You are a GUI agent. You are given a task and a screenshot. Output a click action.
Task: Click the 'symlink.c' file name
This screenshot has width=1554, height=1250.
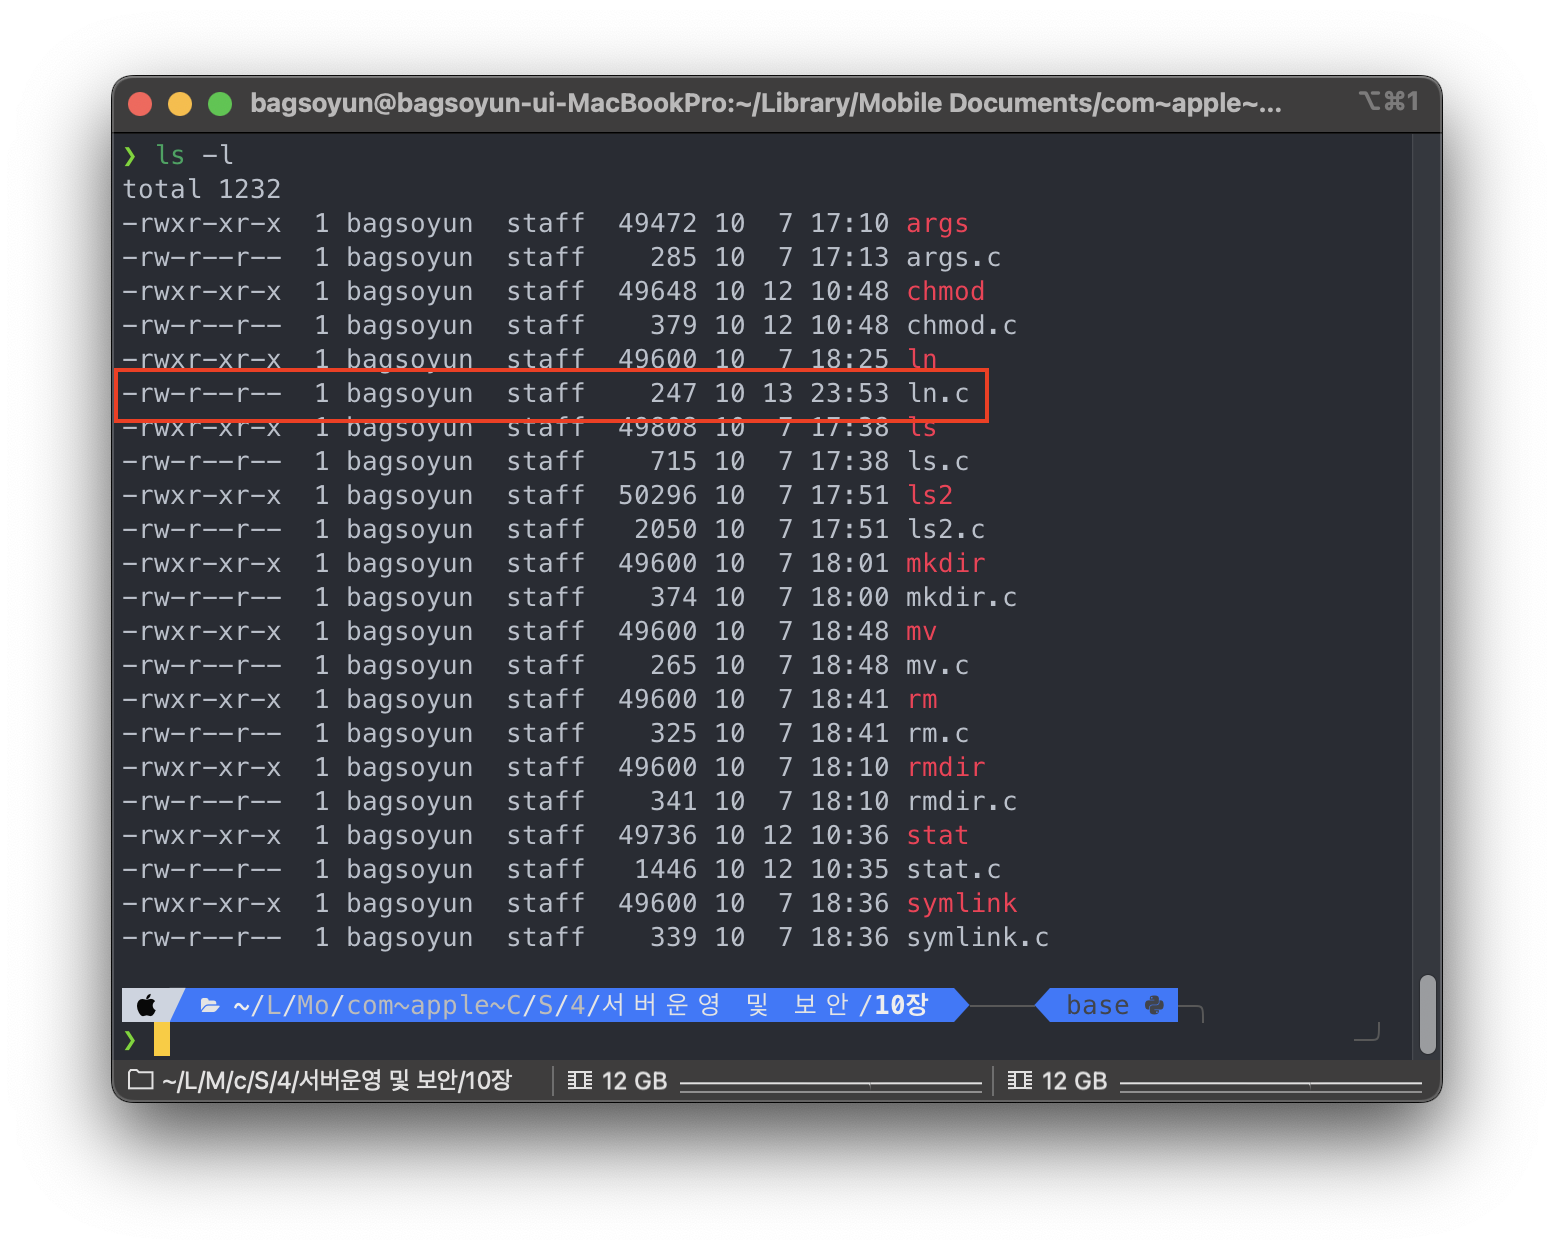click(x=977, y=937)
